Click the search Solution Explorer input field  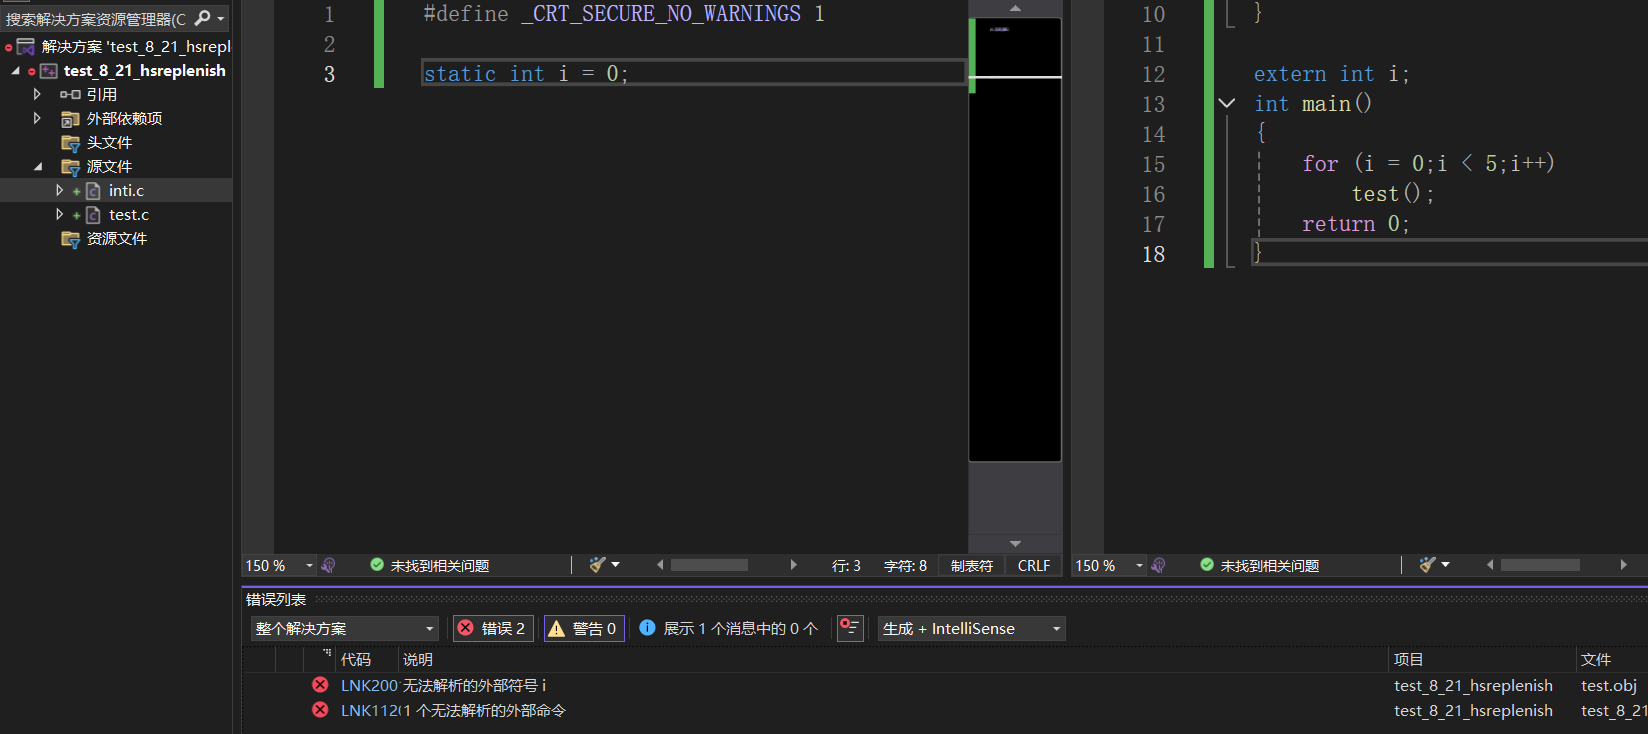[96, 19]
